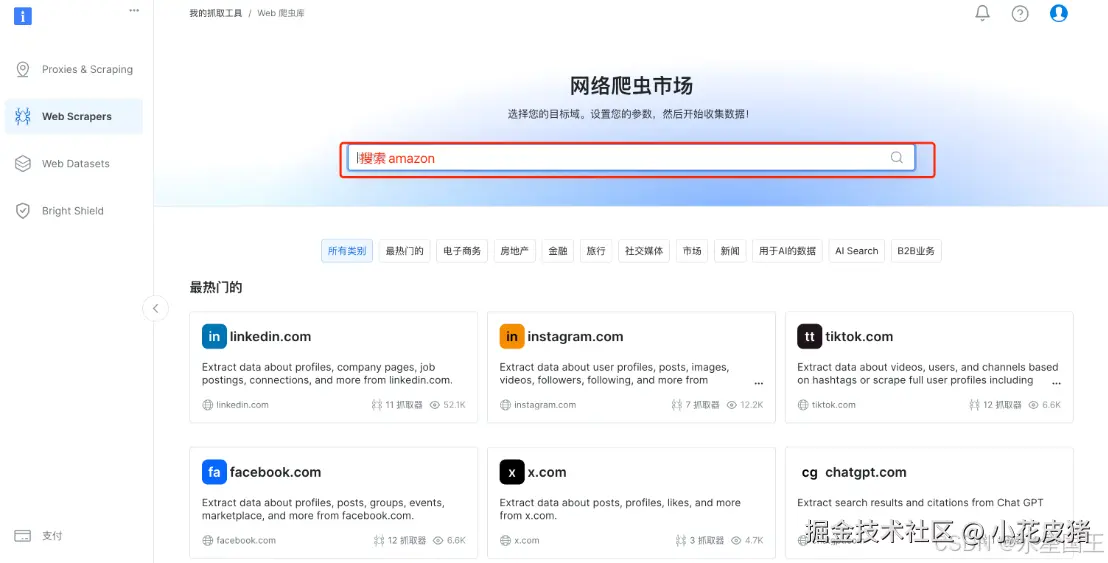Open the facebook.com card title

(x=276, y=472)
